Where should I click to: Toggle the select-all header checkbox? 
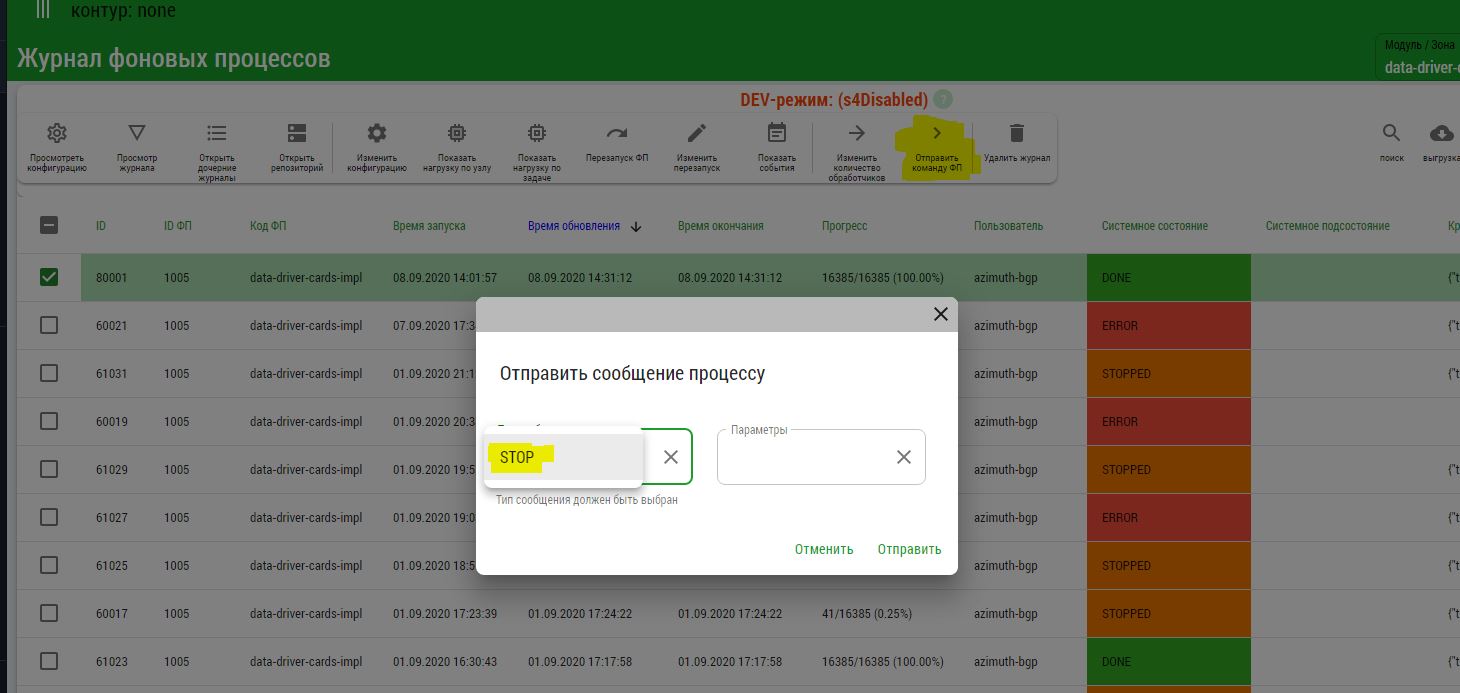click(49, 226)
